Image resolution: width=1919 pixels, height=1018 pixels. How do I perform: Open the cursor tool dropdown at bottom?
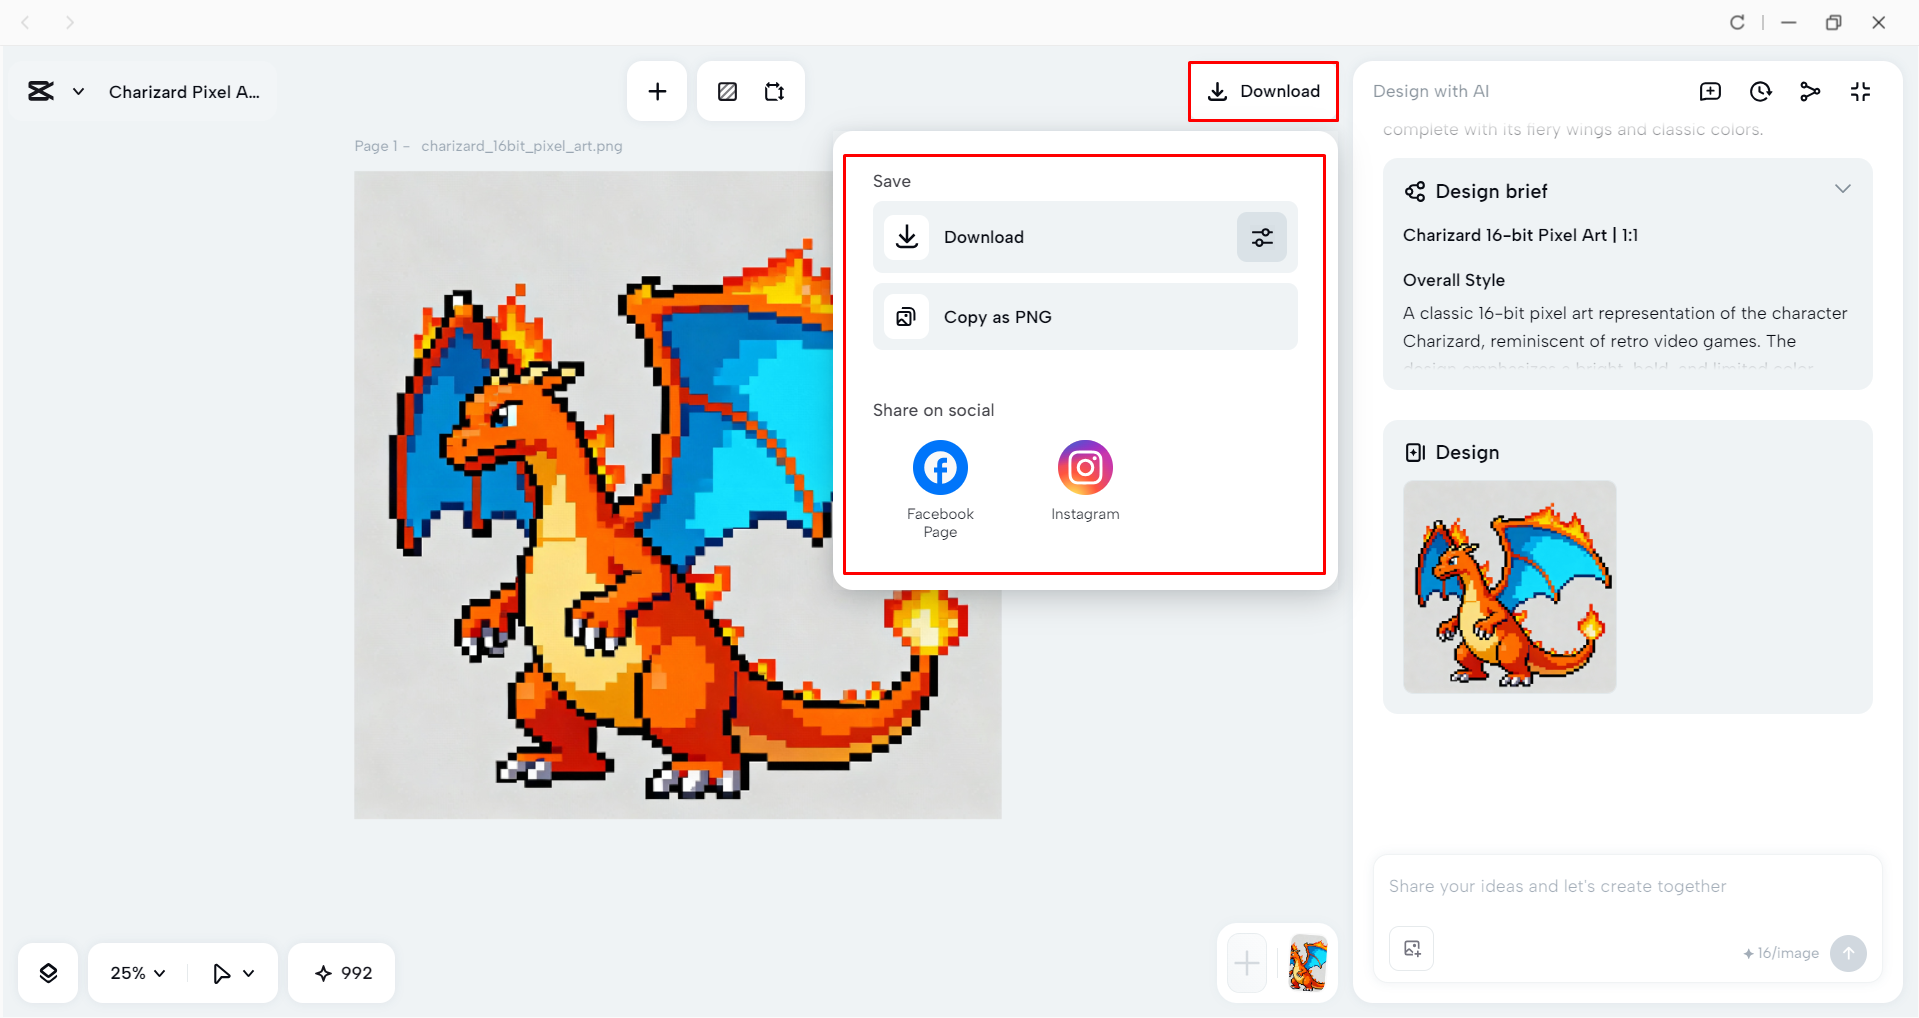[x=232, y=972]
